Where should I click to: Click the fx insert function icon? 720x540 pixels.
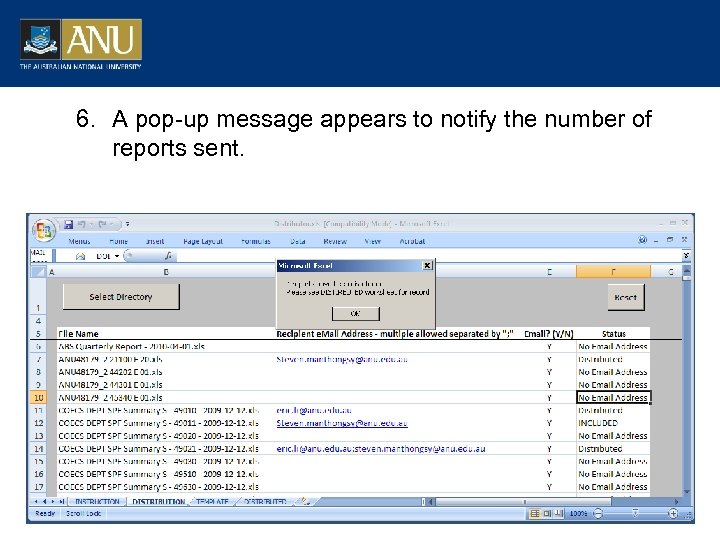pos(169,256)
